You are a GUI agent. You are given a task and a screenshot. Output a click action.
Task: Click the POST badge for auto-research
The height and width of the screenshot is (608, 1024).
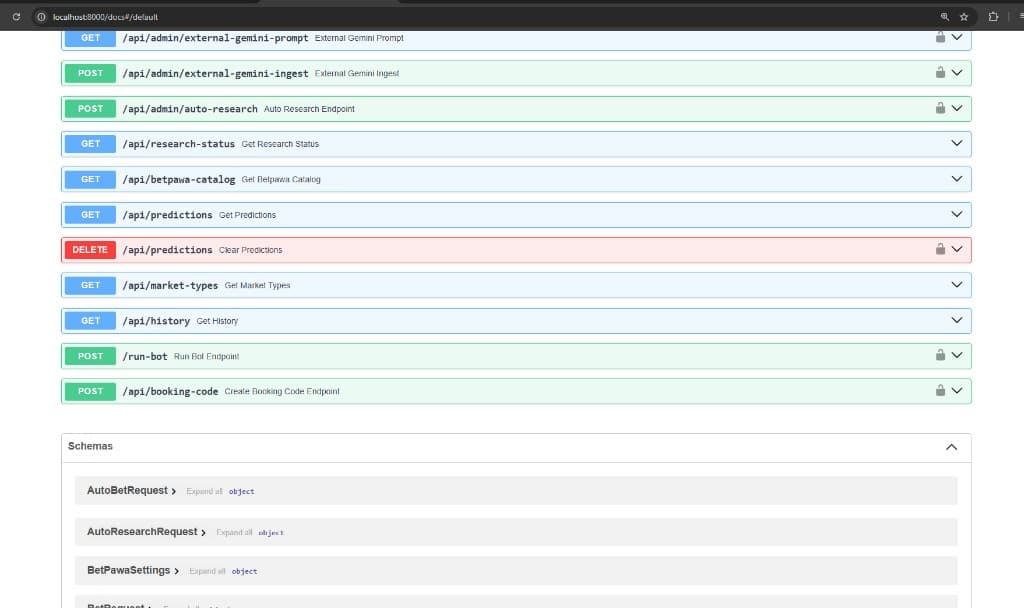pos(90,108)
